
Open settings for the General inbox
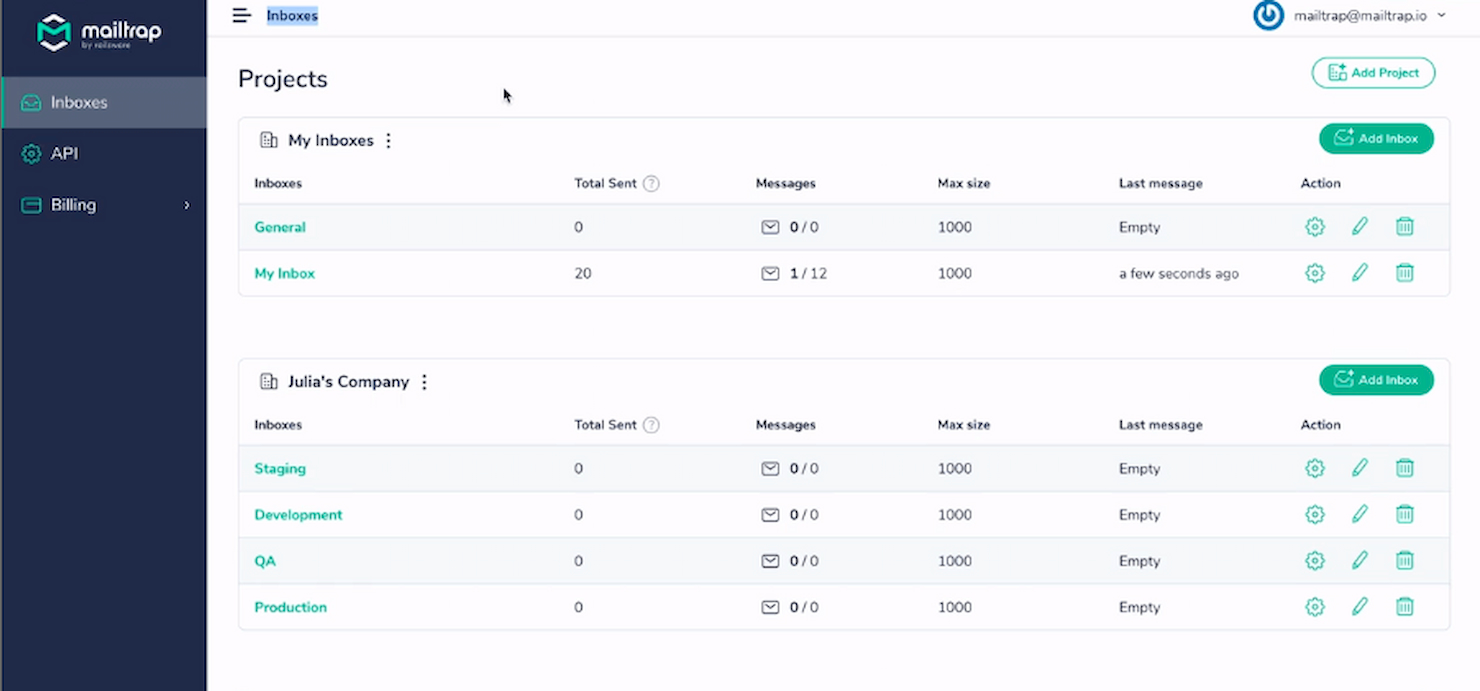coord(1314,227)
